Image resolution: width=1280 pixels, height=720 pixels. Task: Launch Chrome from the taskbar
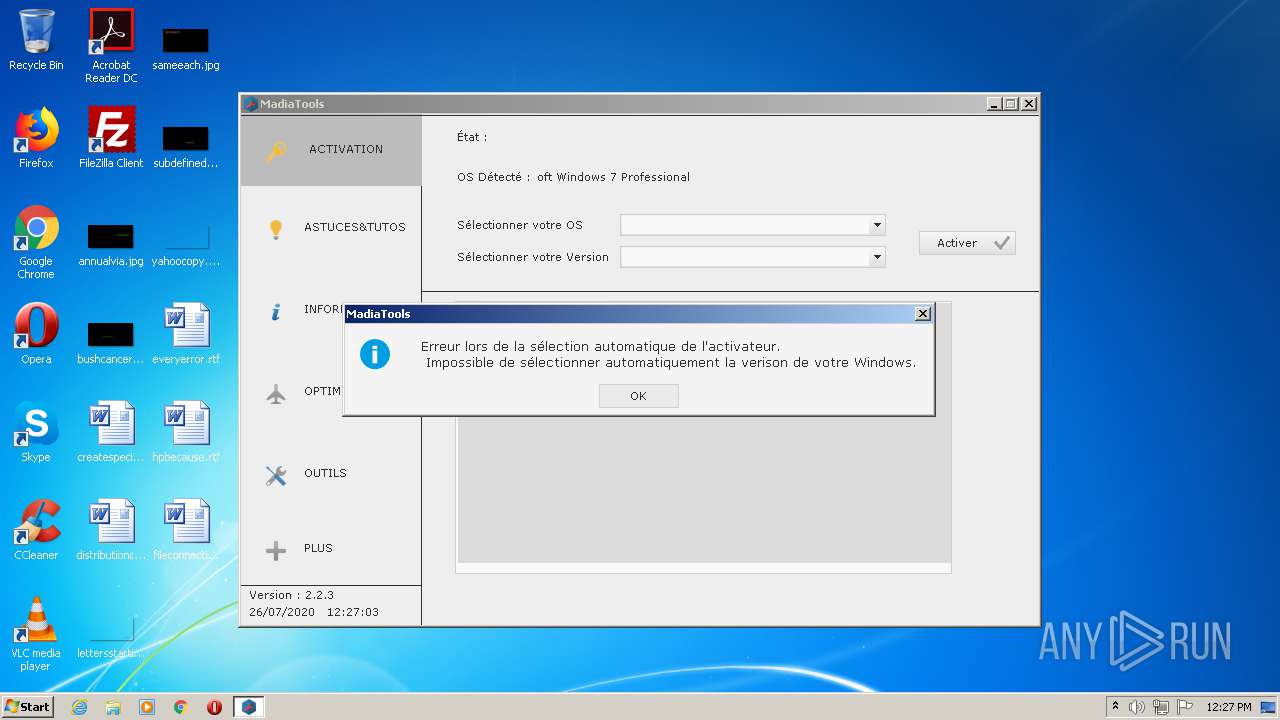(x=181, y=707)
